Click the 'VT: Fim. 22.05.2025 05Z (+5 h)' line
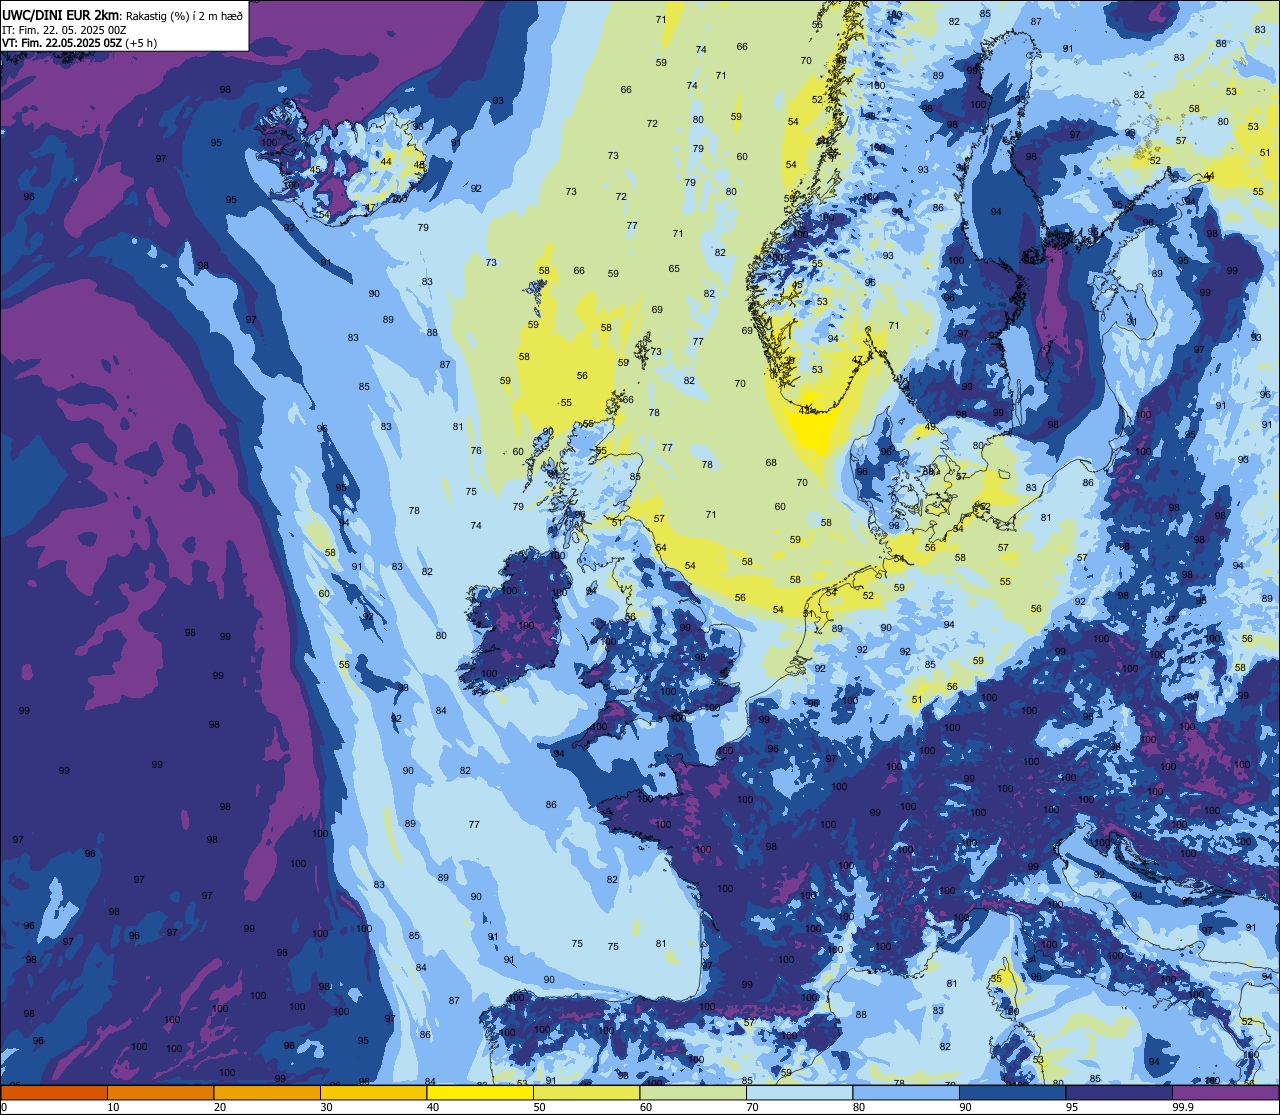 click(80, 43)
